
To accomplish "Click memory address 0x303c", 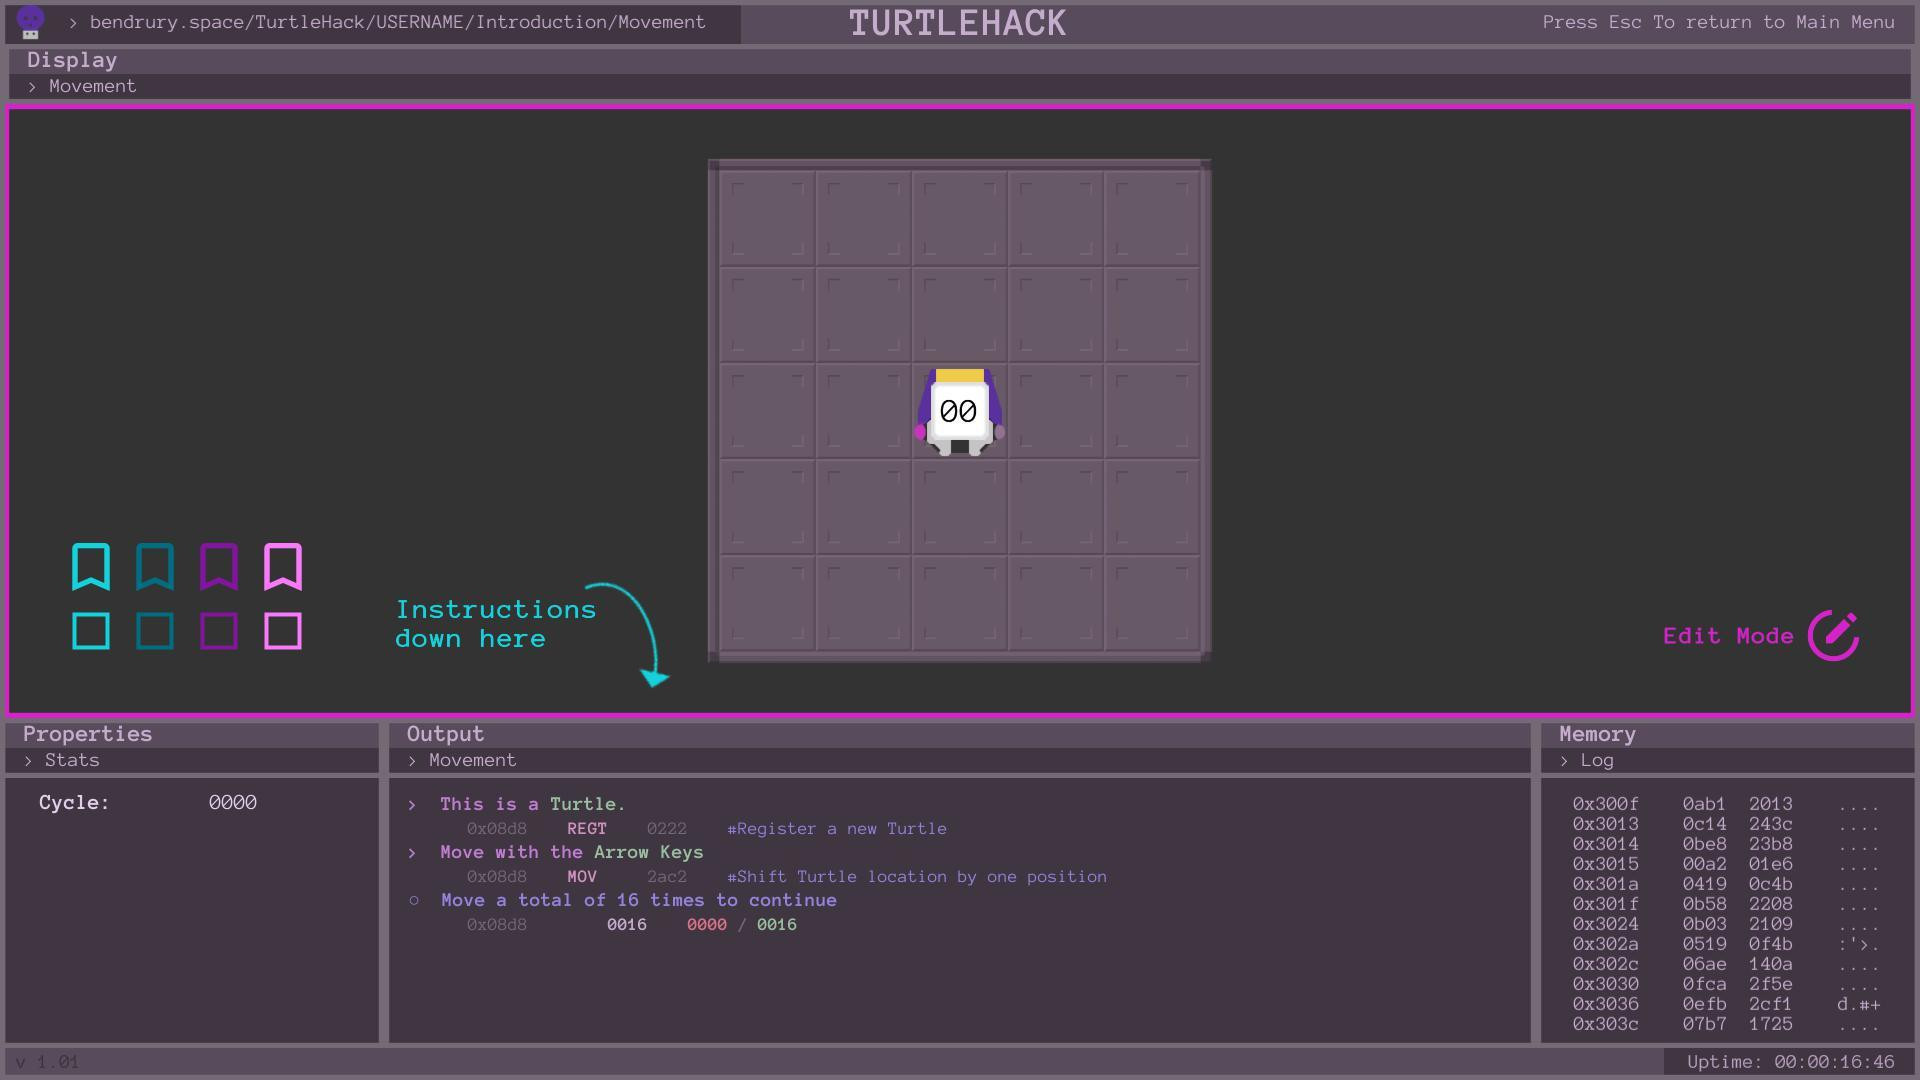I will 1605,1024.
